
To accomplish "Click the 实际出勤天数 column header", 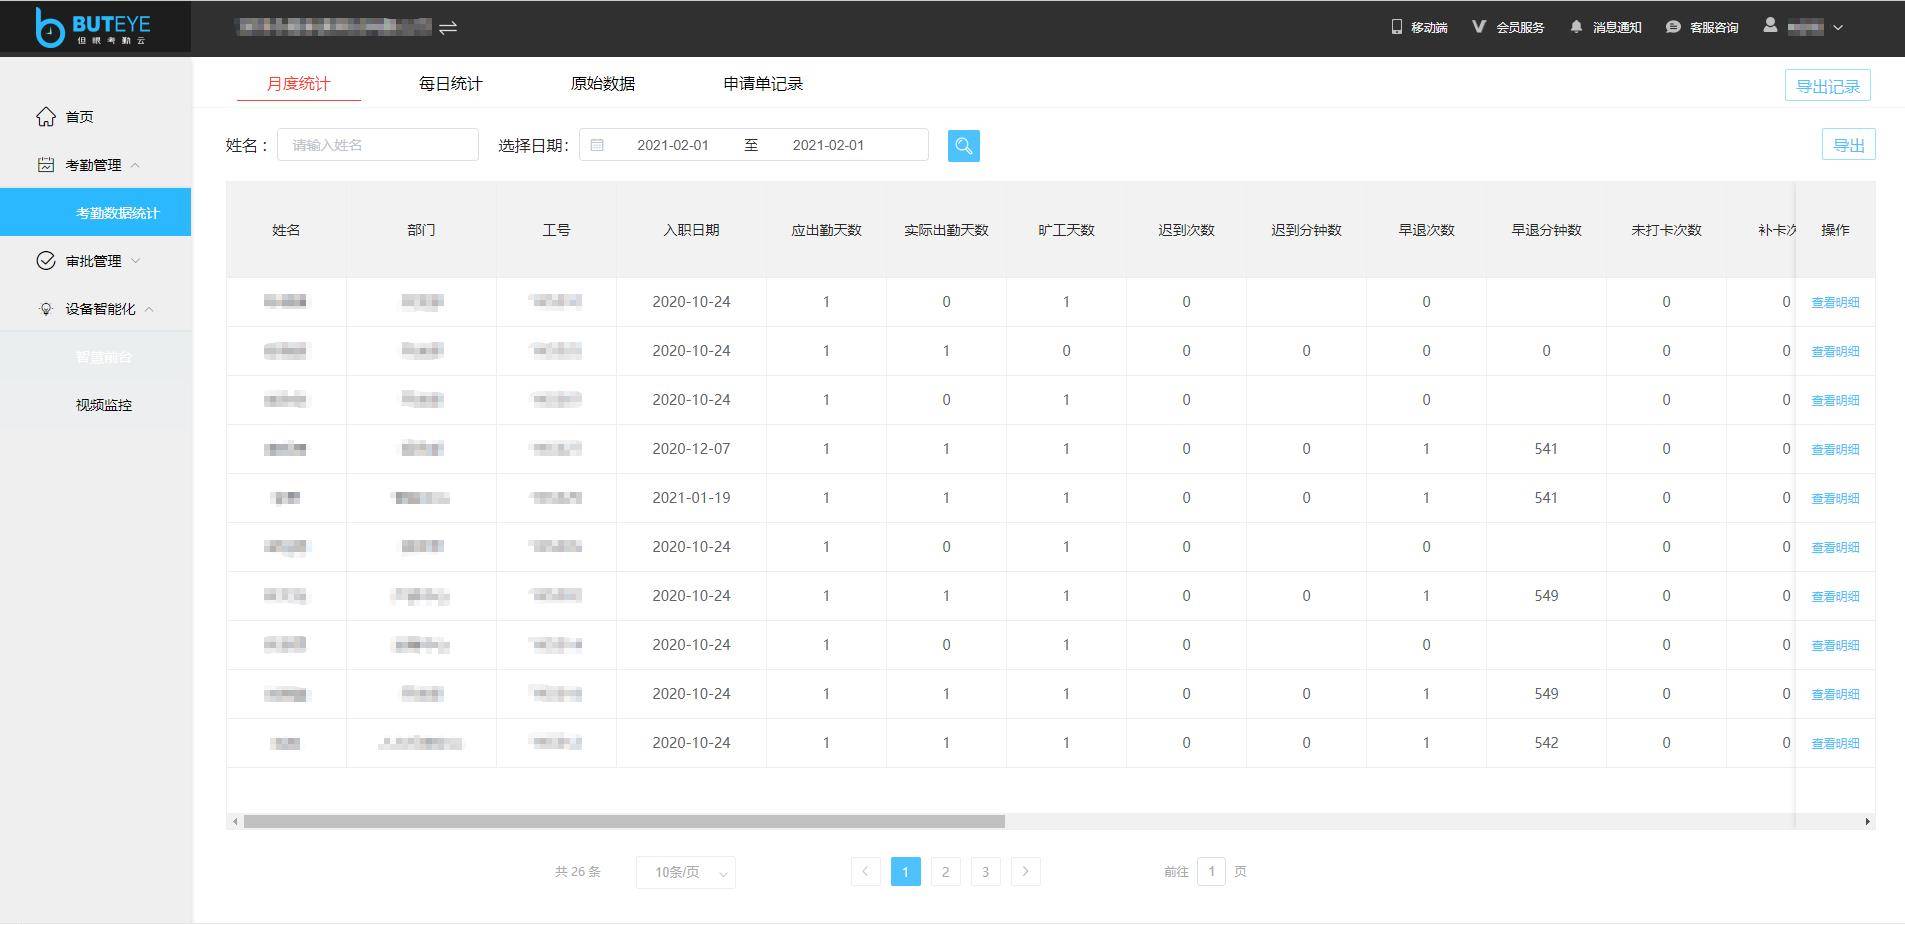I will (x=946, y=230).
